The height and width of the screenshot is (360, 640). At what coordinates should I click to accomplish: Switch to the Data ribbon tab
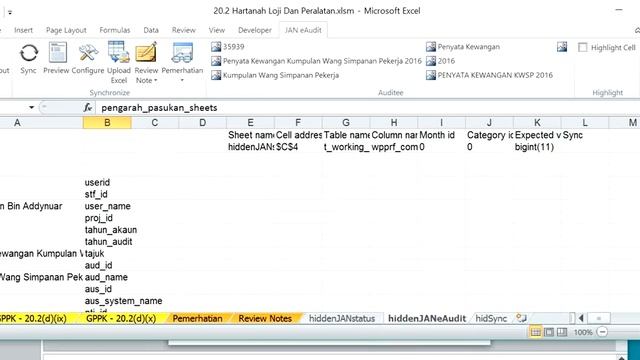pos(151,30)
